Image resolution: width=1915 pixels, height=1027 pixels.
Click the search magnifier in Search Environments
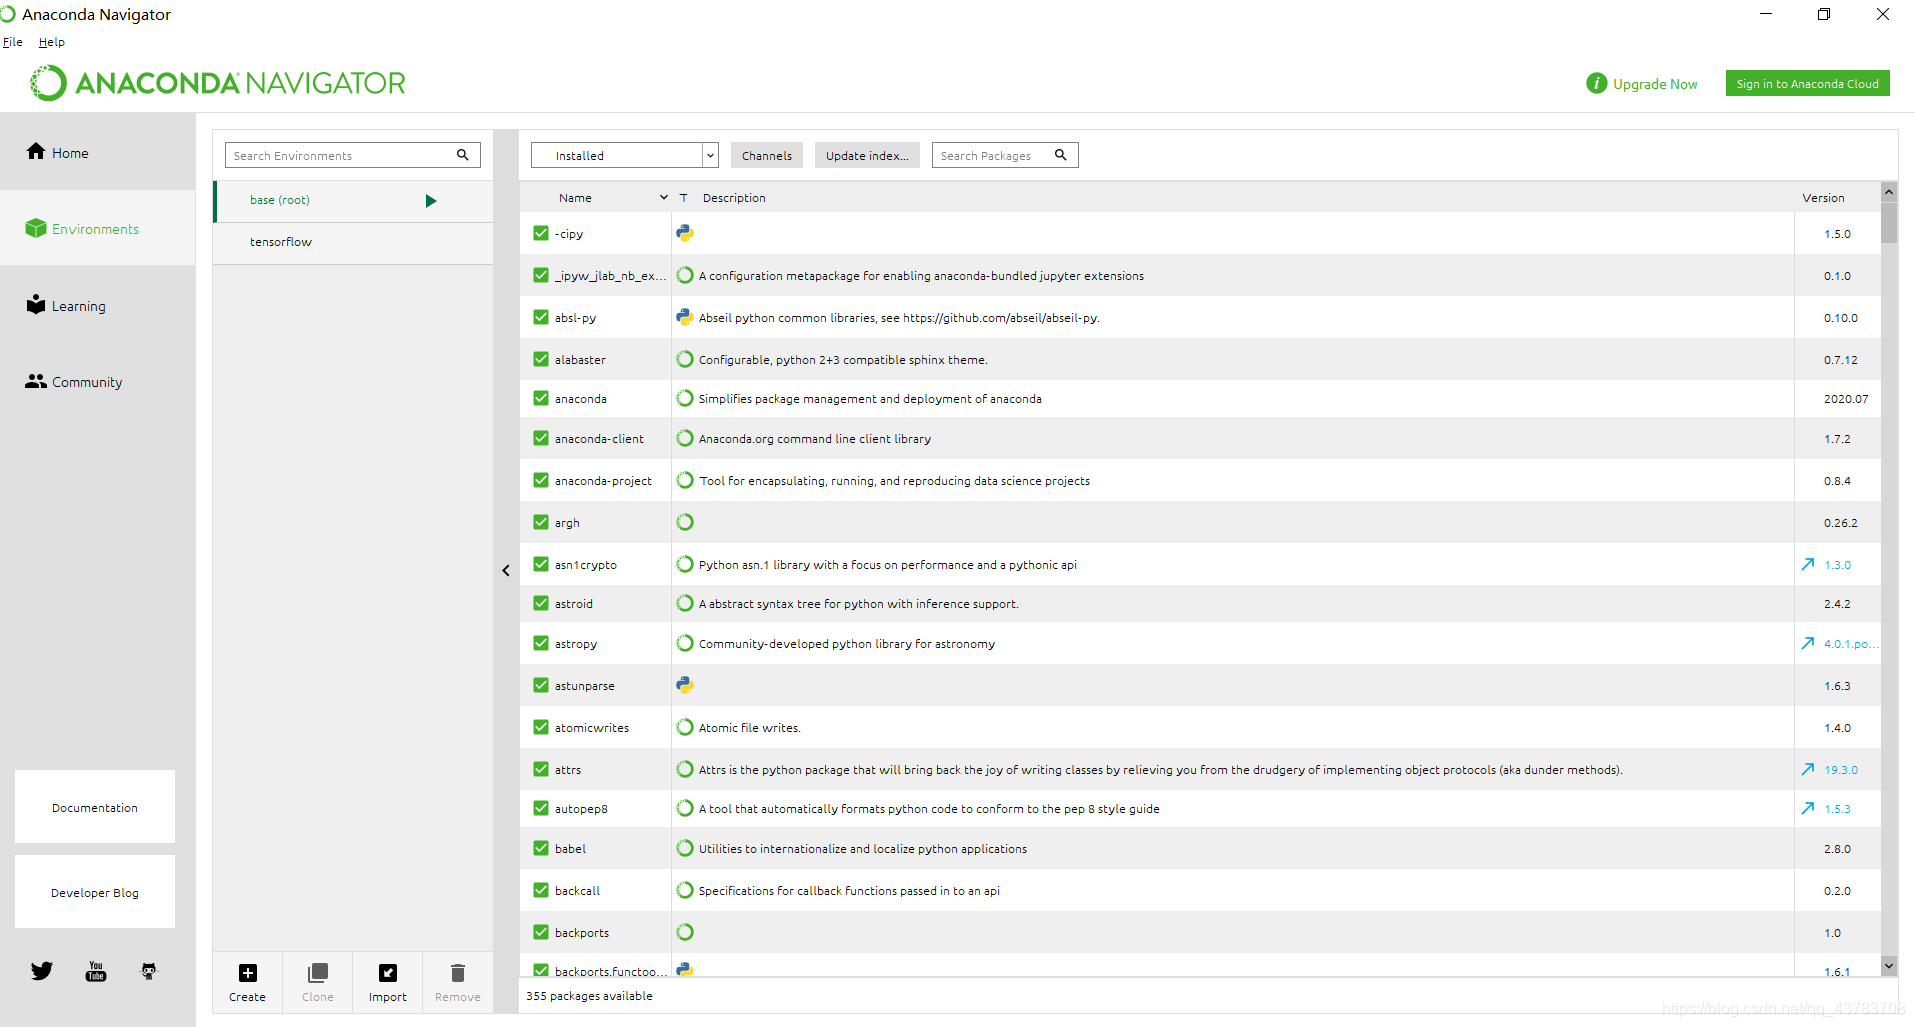click(x=463, y=155)
